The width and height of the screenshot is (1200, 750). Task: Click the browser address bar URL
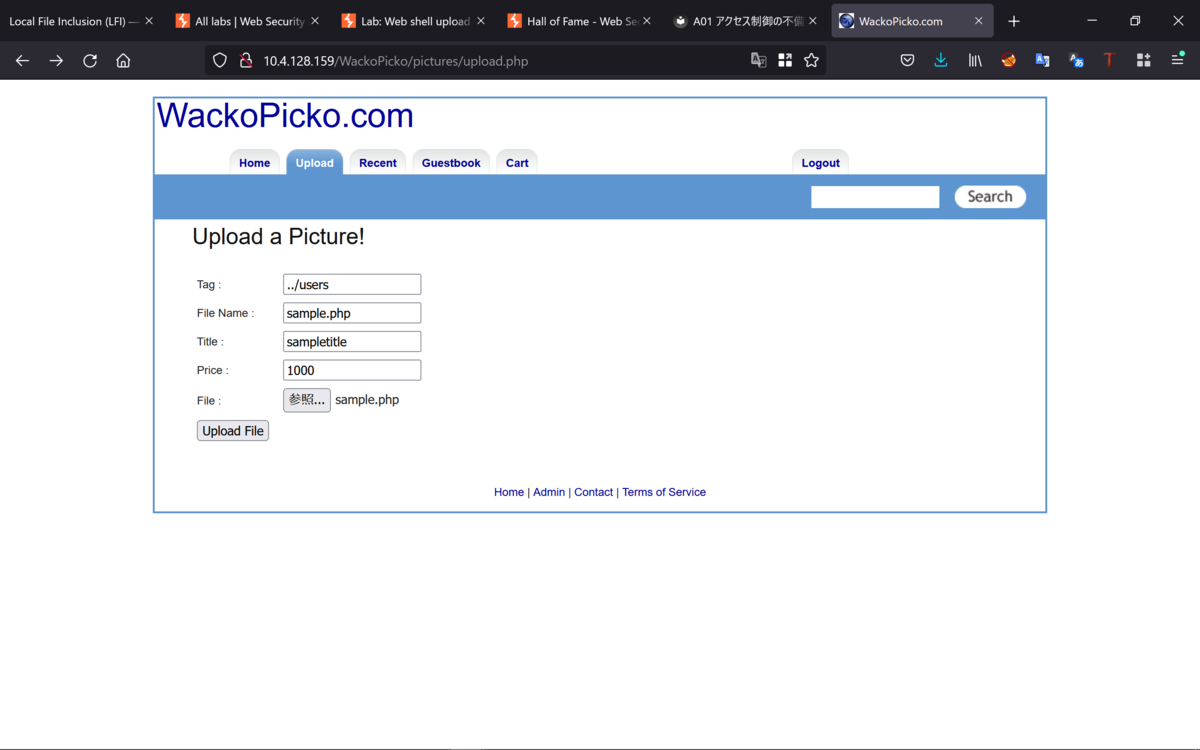coord(396,61)
